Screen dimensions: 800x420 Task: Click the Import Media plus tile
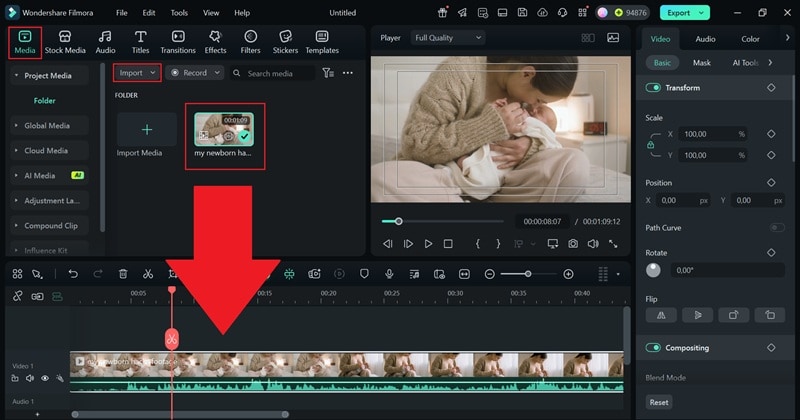(147, 130)
